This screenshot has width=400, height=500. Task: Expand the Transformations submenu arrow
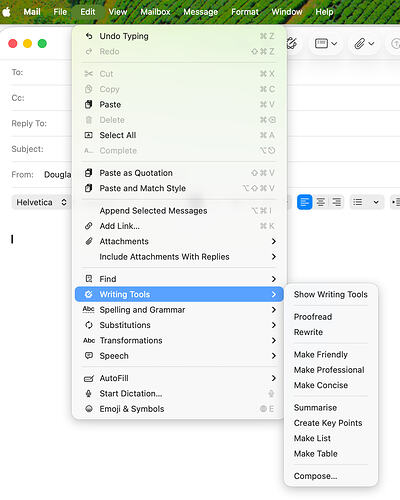pyautogui.click(x=274, y=340)
